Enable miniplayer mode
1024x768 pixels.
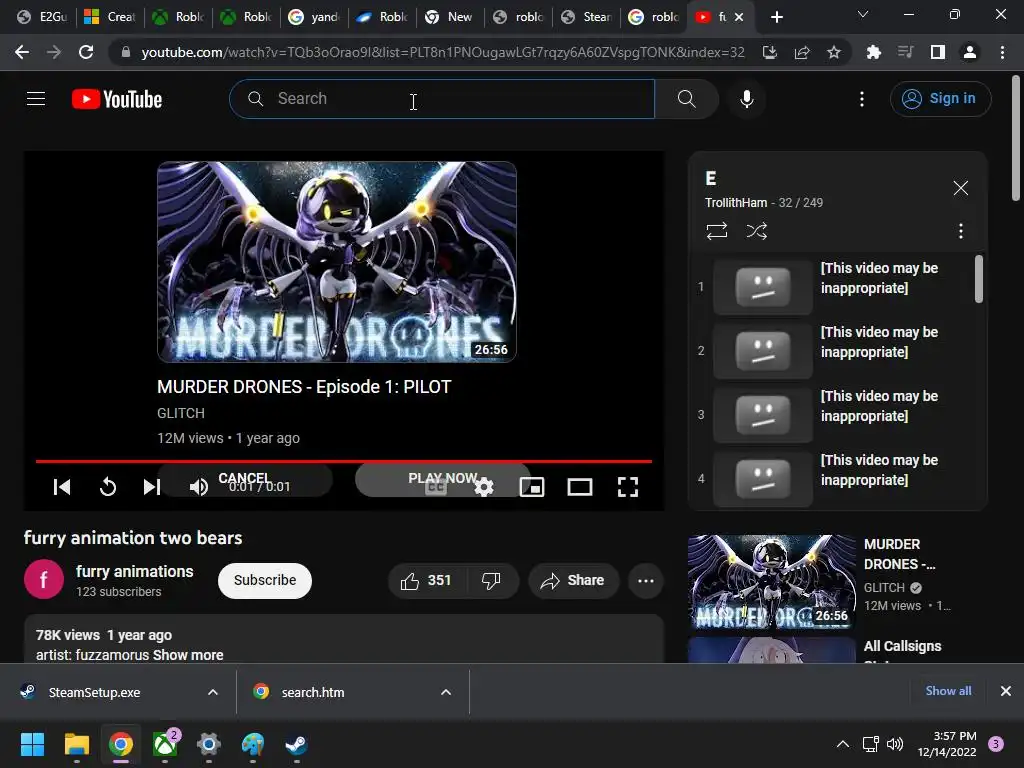pyautogui.click(x=532, y=487)
